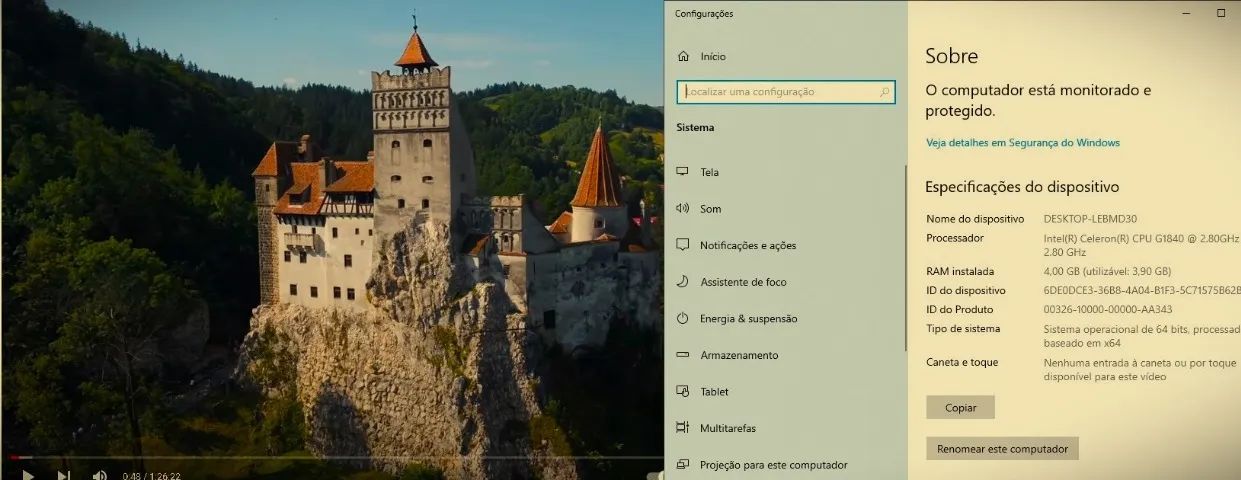Skip to the next video
Viewport: 1241px width, 480px height.
click(63, 475)
